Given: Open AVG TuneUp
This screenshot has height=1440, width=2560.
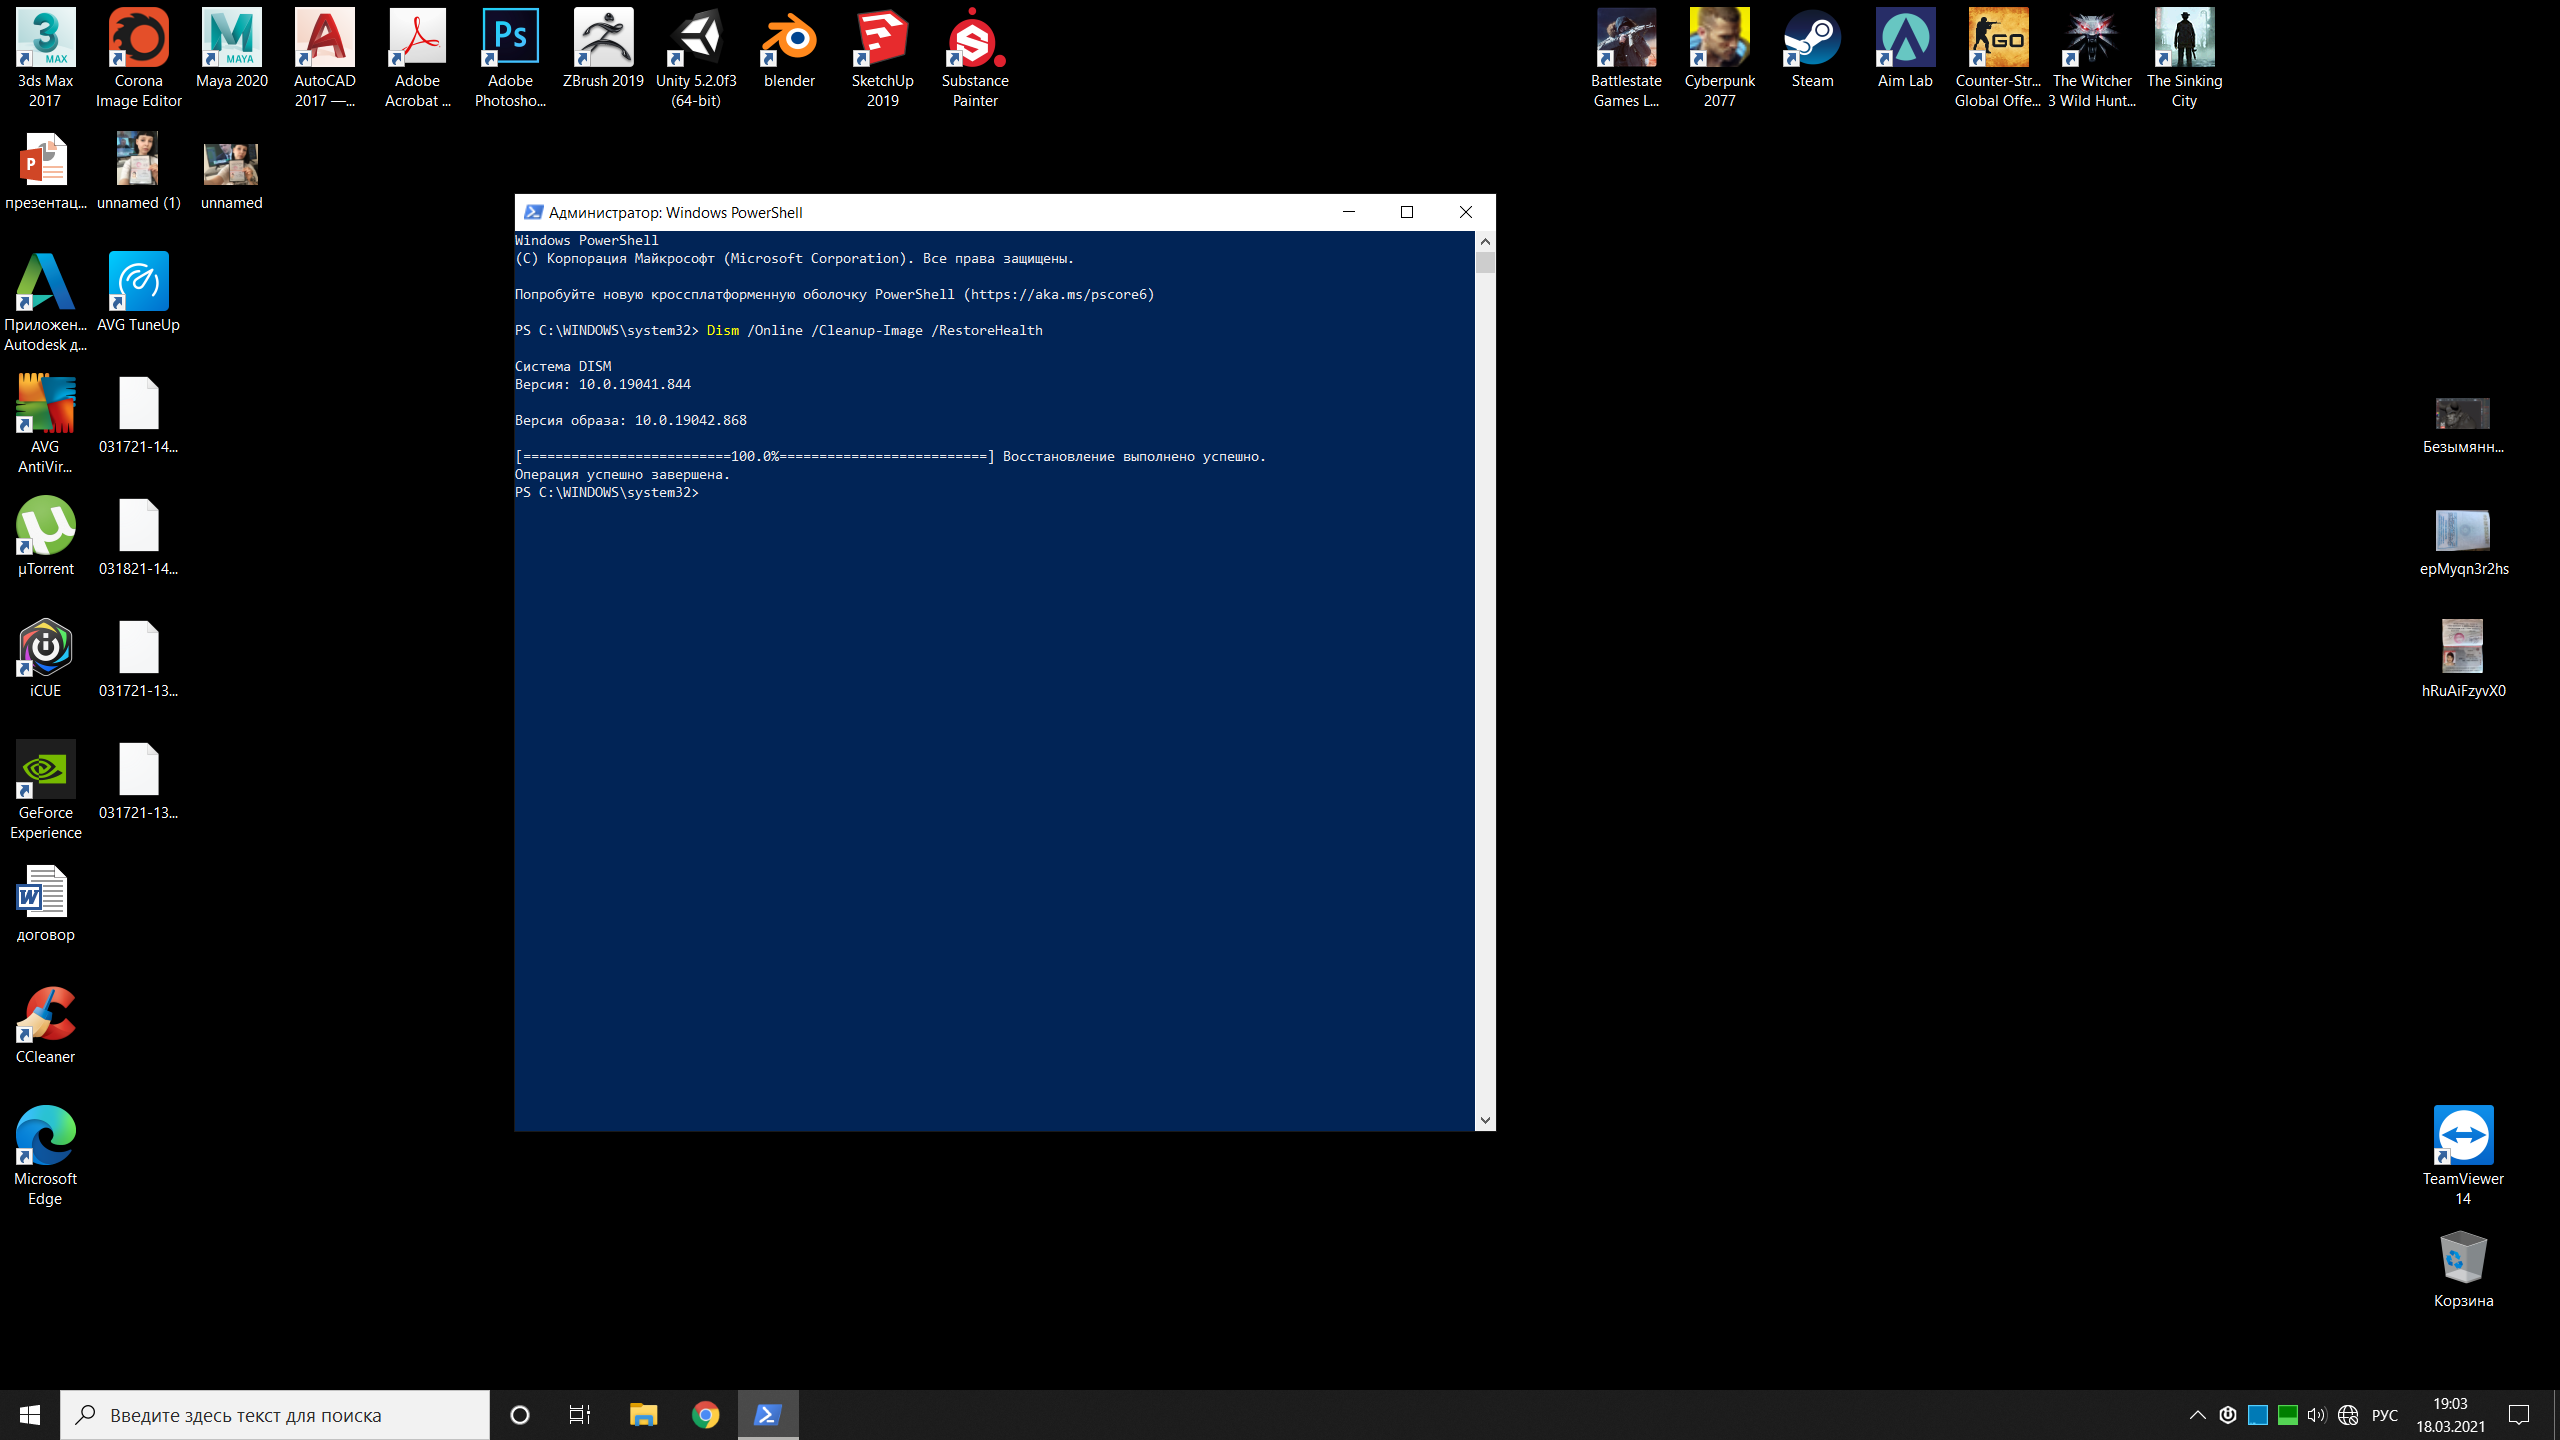Looking at the screenshot, I should click(x=137, y=288).
